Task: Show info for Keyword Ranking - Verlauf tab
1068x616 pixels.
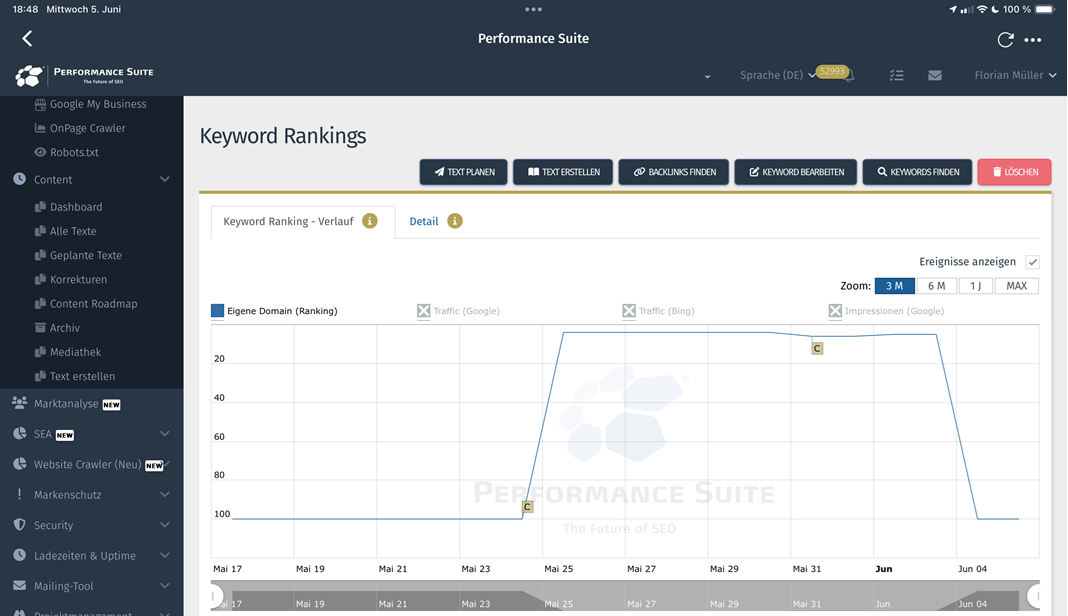Action: pos(370,221)
